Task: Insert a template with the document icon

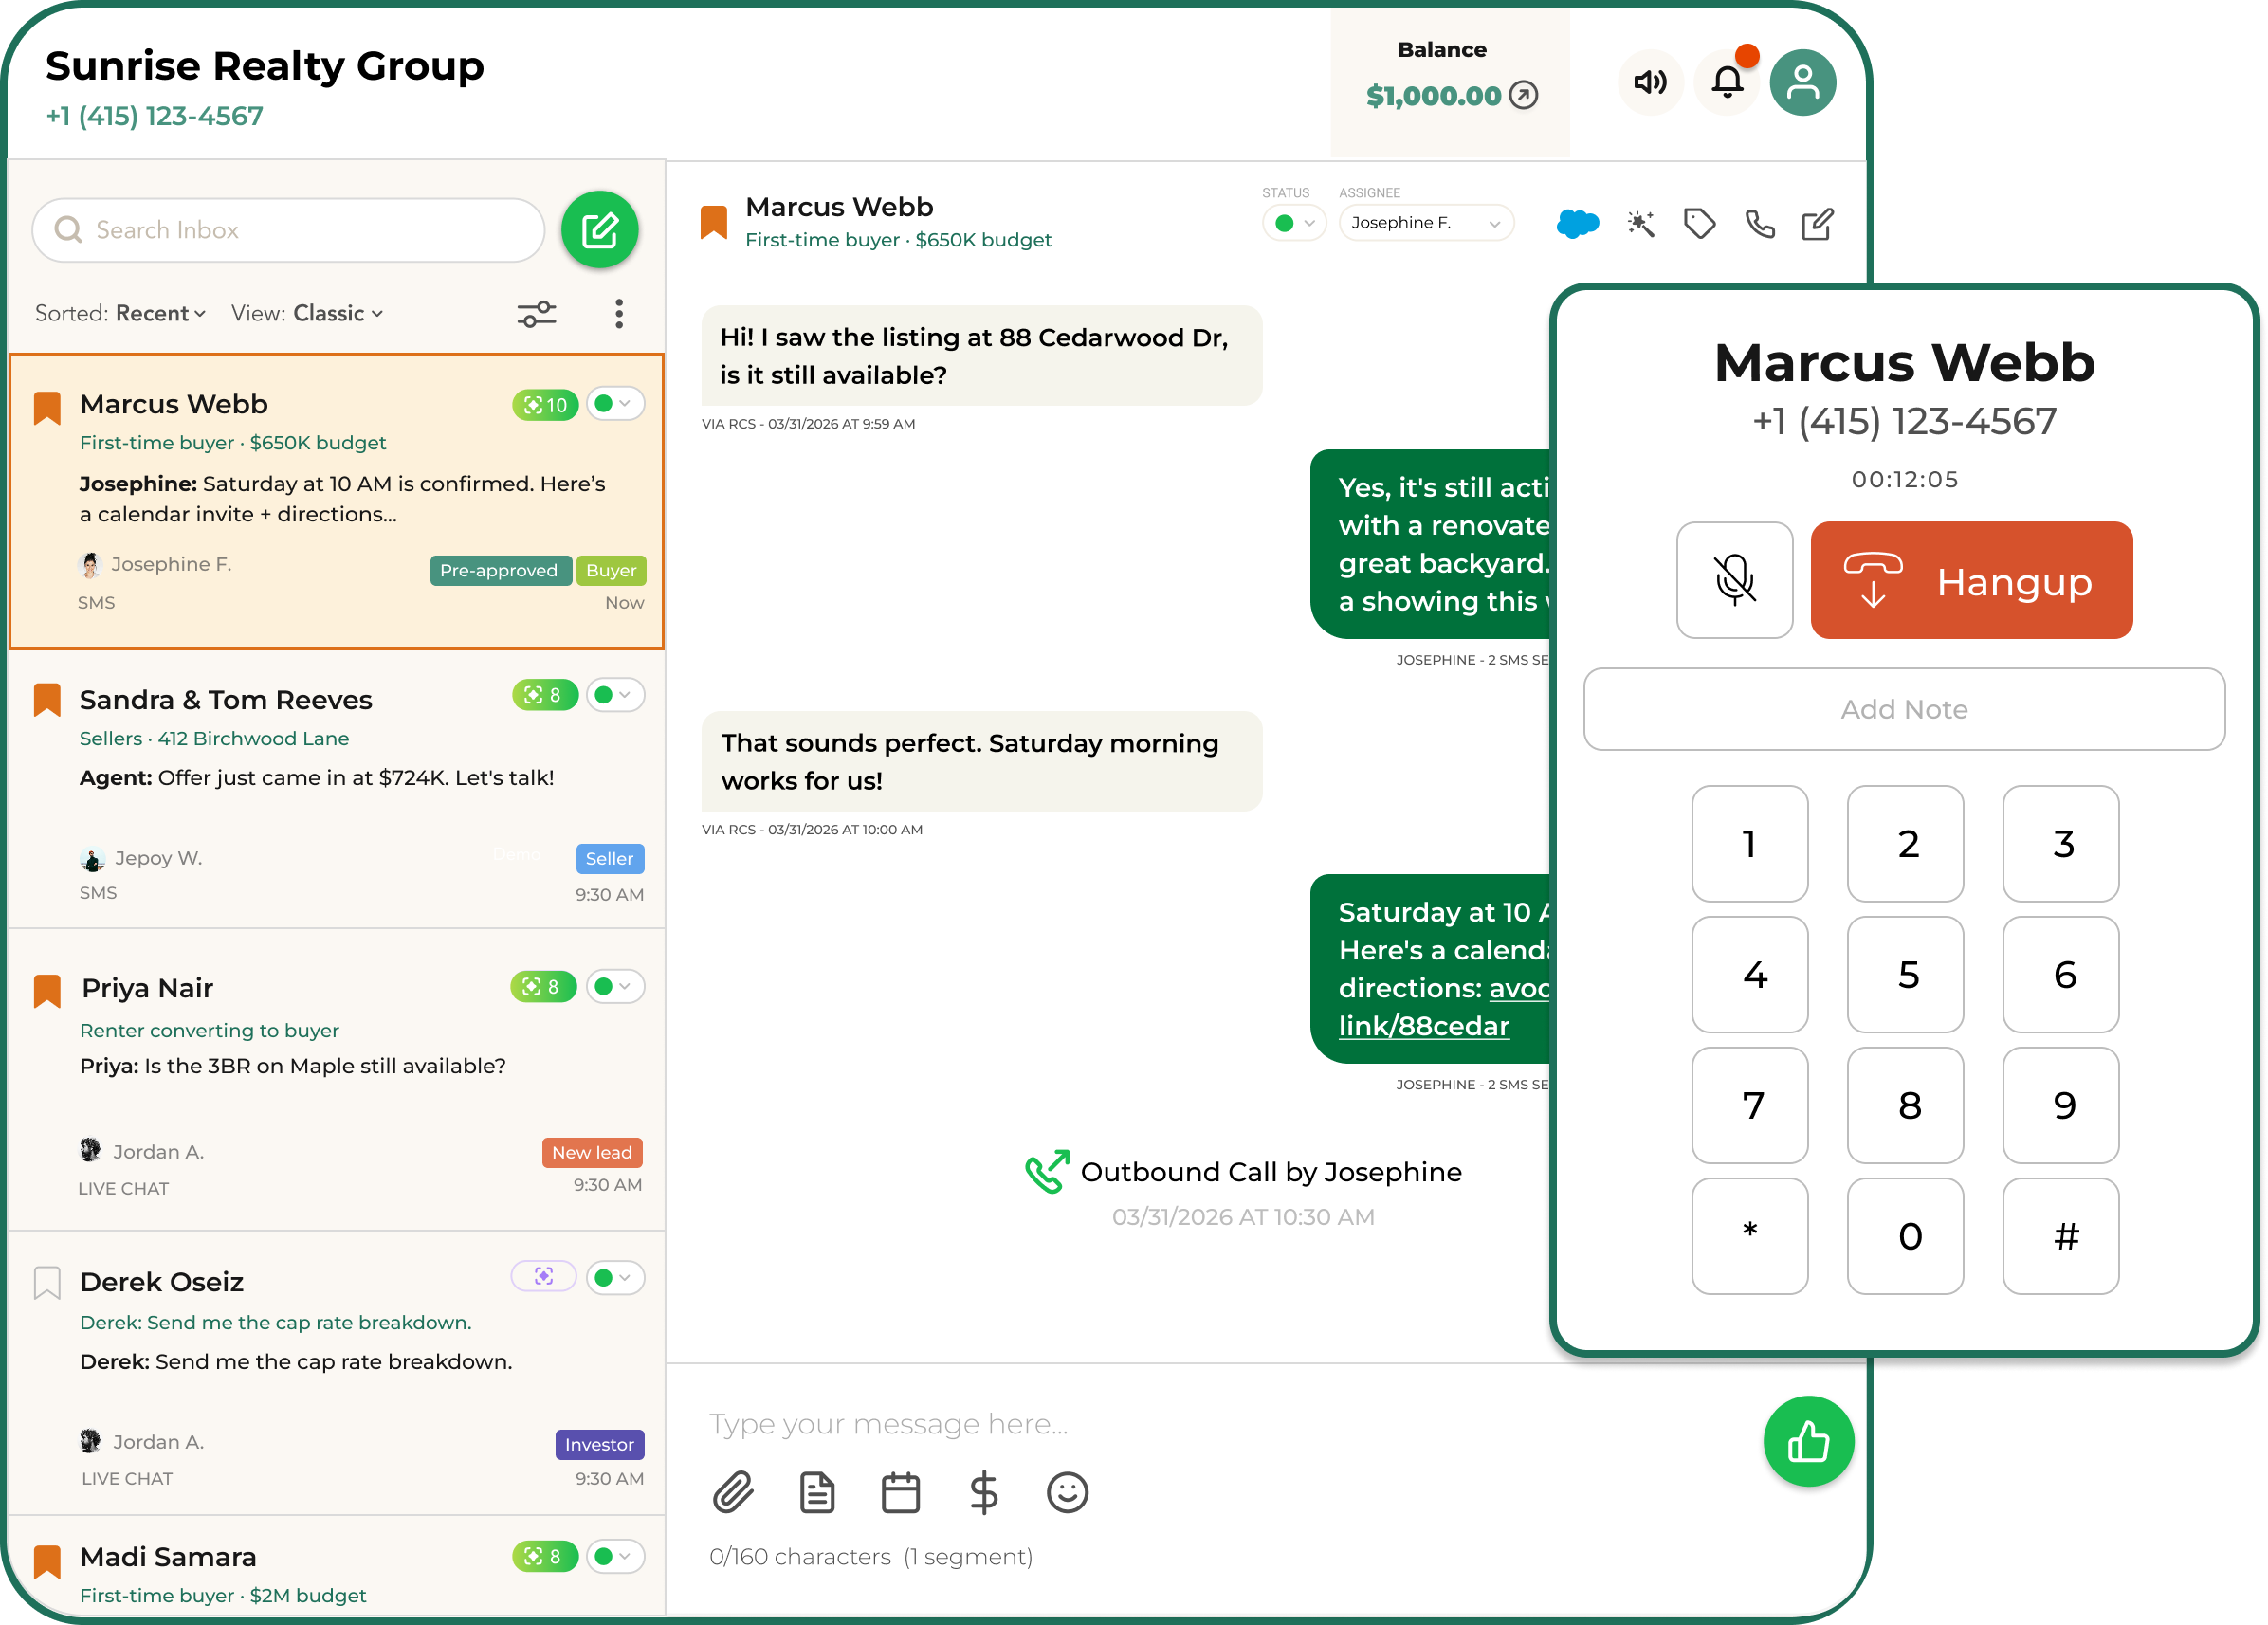Action: click(817, 1492)
